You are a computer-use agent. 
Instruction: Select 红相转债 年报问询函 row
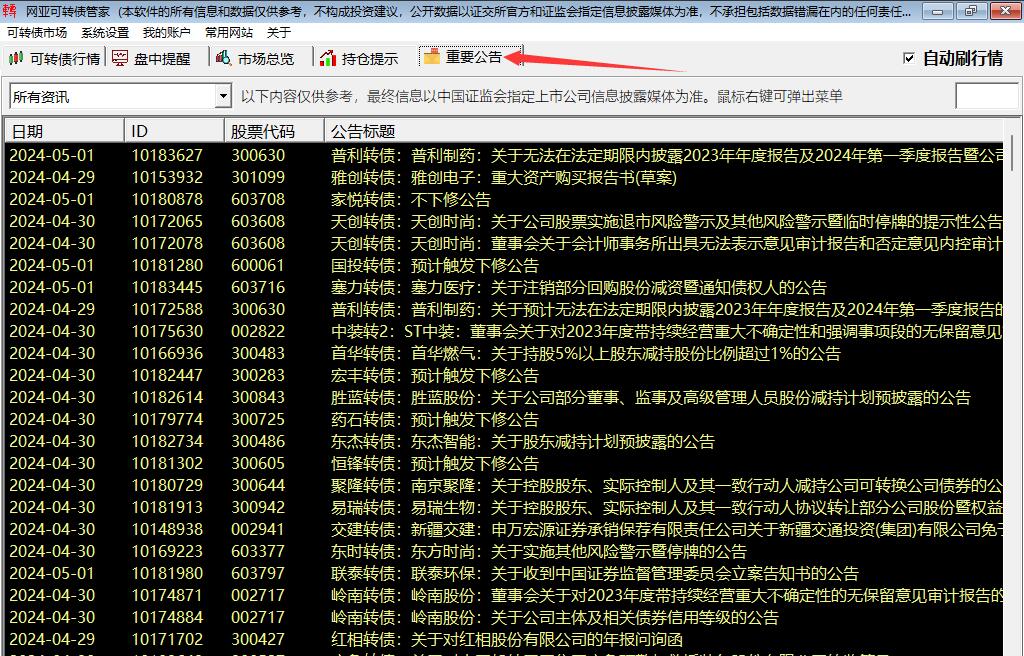[x=504, y=640]
